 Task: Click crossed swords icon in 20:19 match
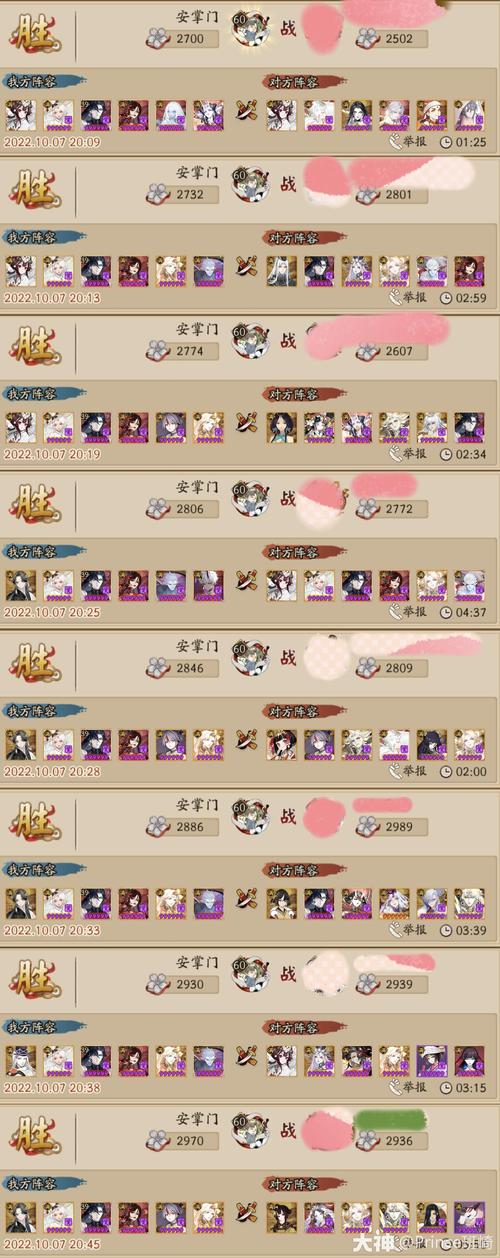click(246, 424)
